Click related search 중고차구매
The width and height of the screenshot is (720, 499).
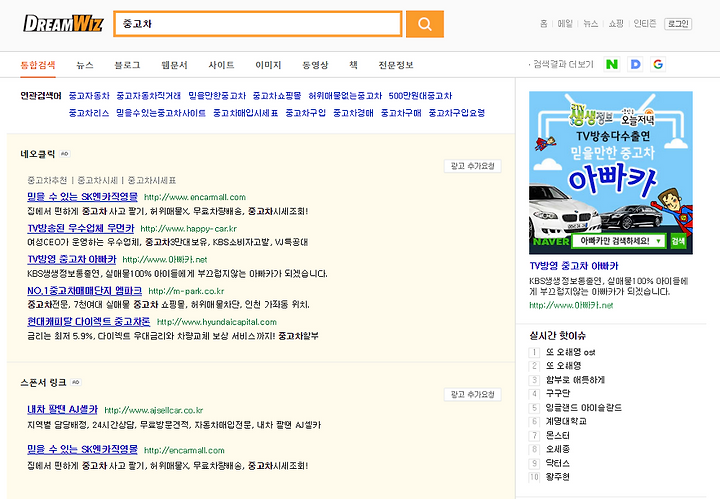click(401, 113)
